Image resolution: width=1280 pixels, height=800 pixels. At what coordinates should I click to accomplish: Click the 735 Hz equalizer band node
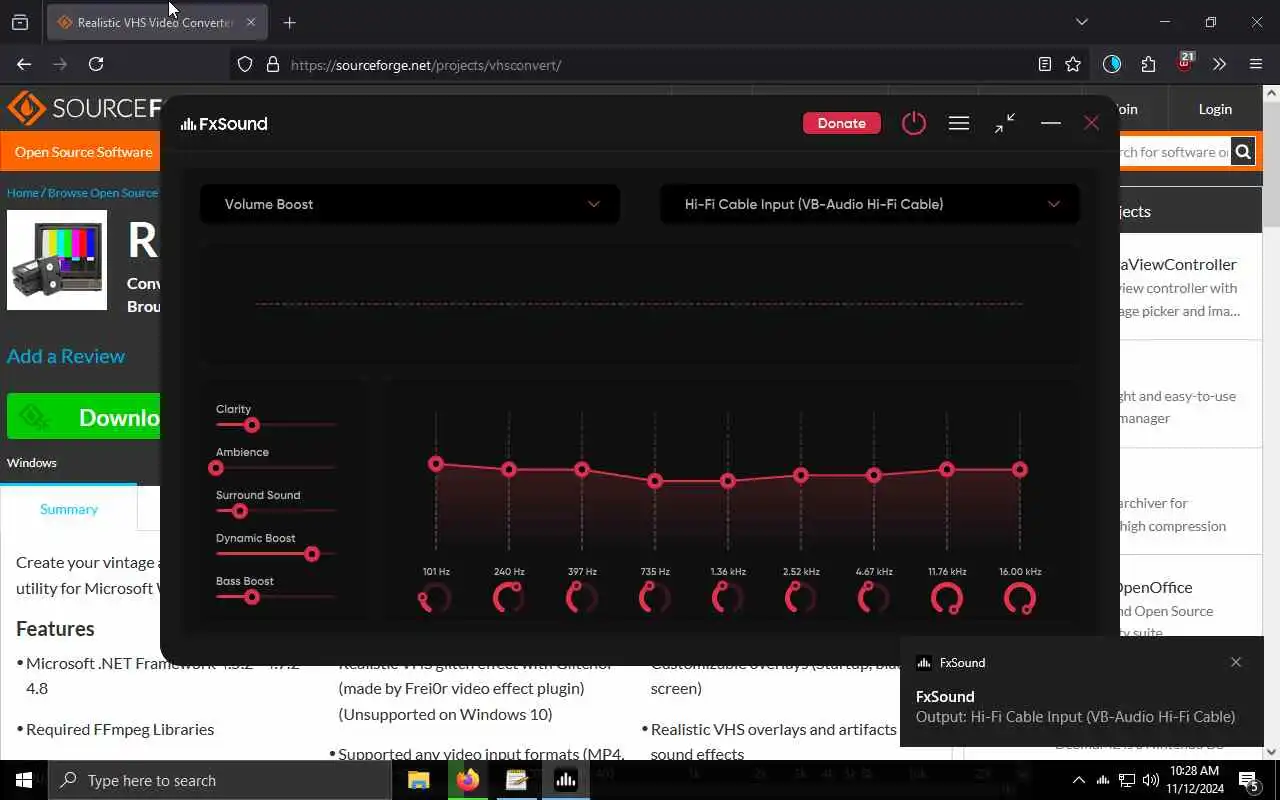click(655, 481)
